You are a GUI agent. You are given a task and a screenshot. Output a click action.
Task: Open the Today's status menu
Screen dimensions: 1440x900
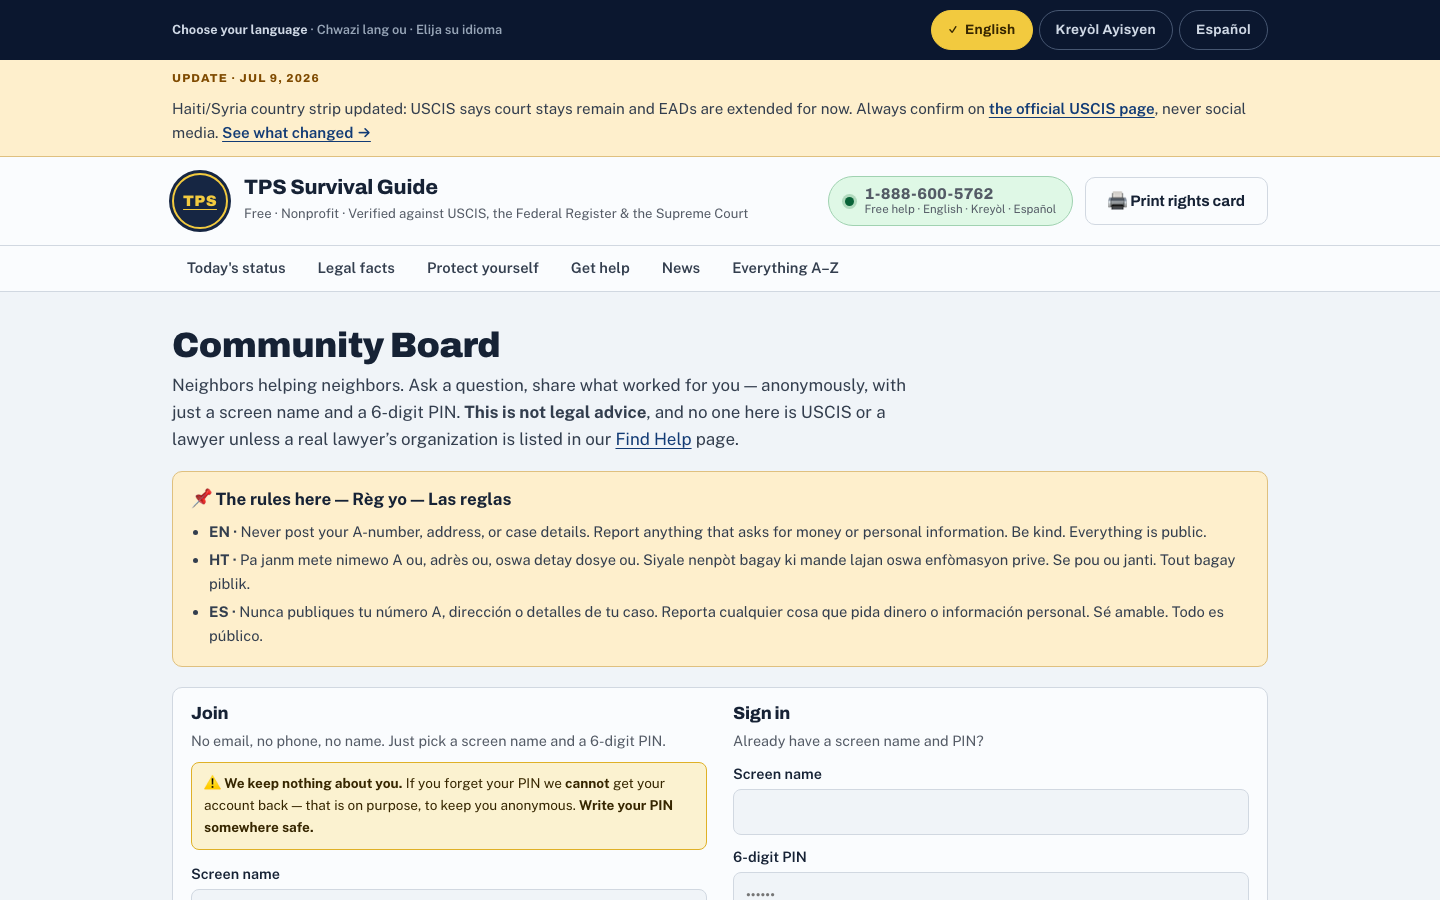point(236,268)
